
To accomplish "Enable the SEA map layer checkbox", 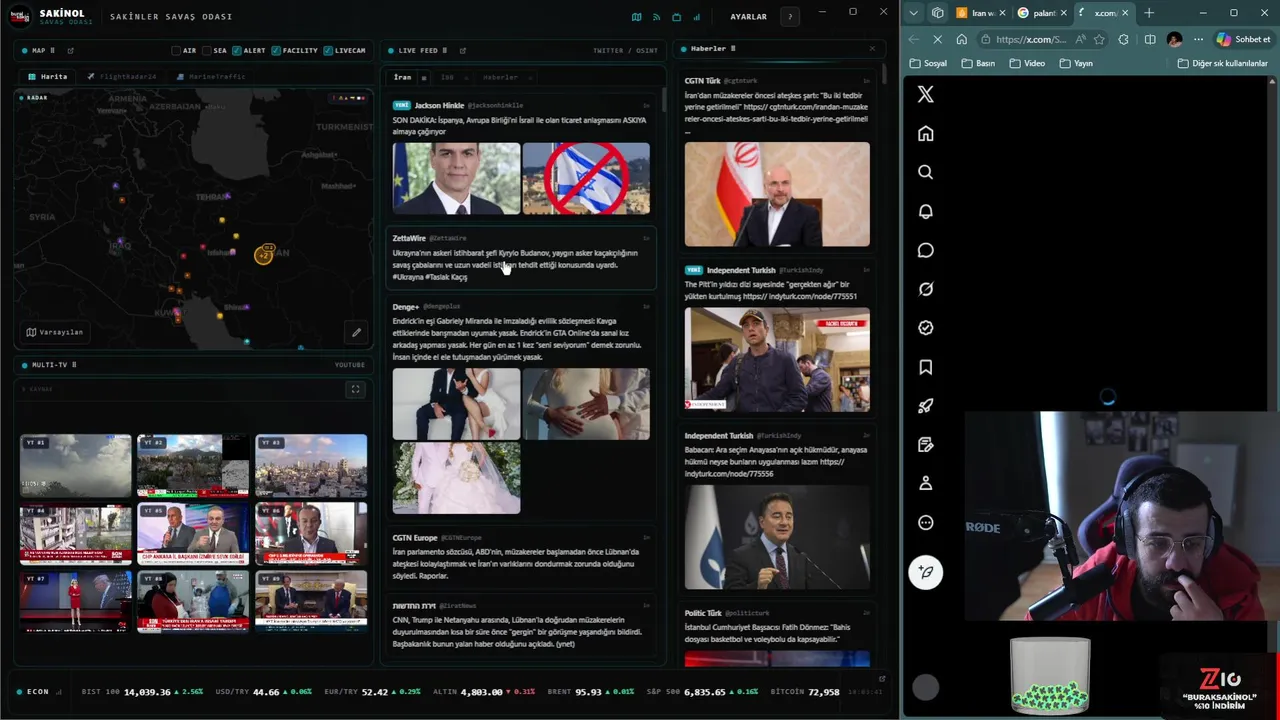I will coord(207,50).
